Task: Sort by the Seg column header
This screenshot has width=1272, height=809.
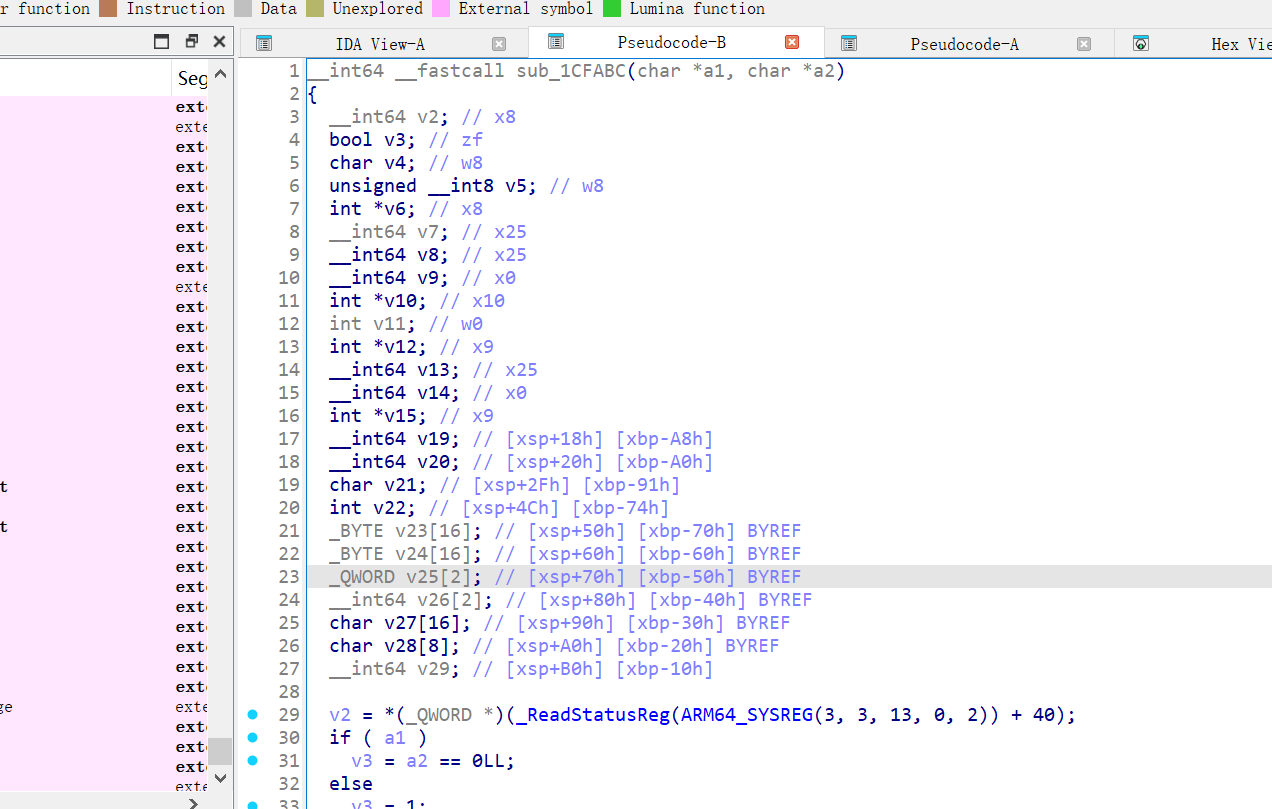Action: pos(191,78)
